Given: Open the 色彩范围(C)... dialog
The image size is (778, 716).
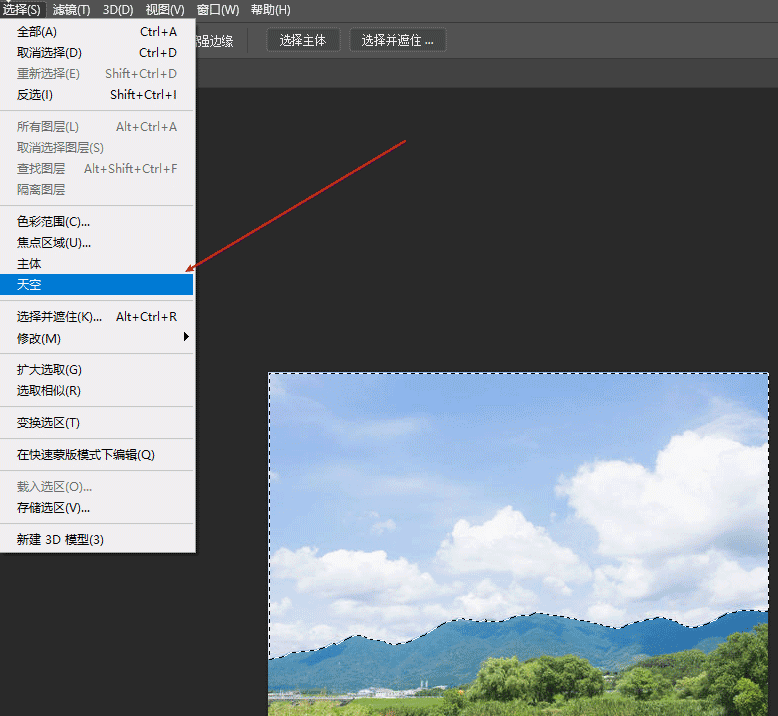Looking at the screenshot, I should (53, 222).
